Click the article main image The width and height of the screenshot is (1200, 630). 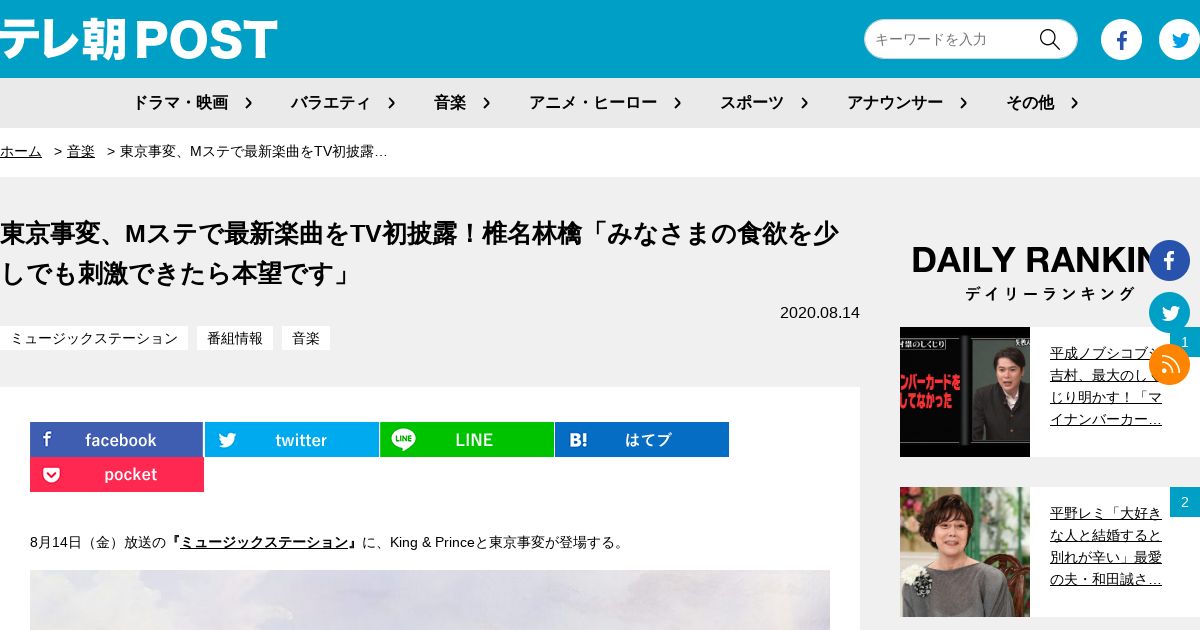(x=430, y=600)
